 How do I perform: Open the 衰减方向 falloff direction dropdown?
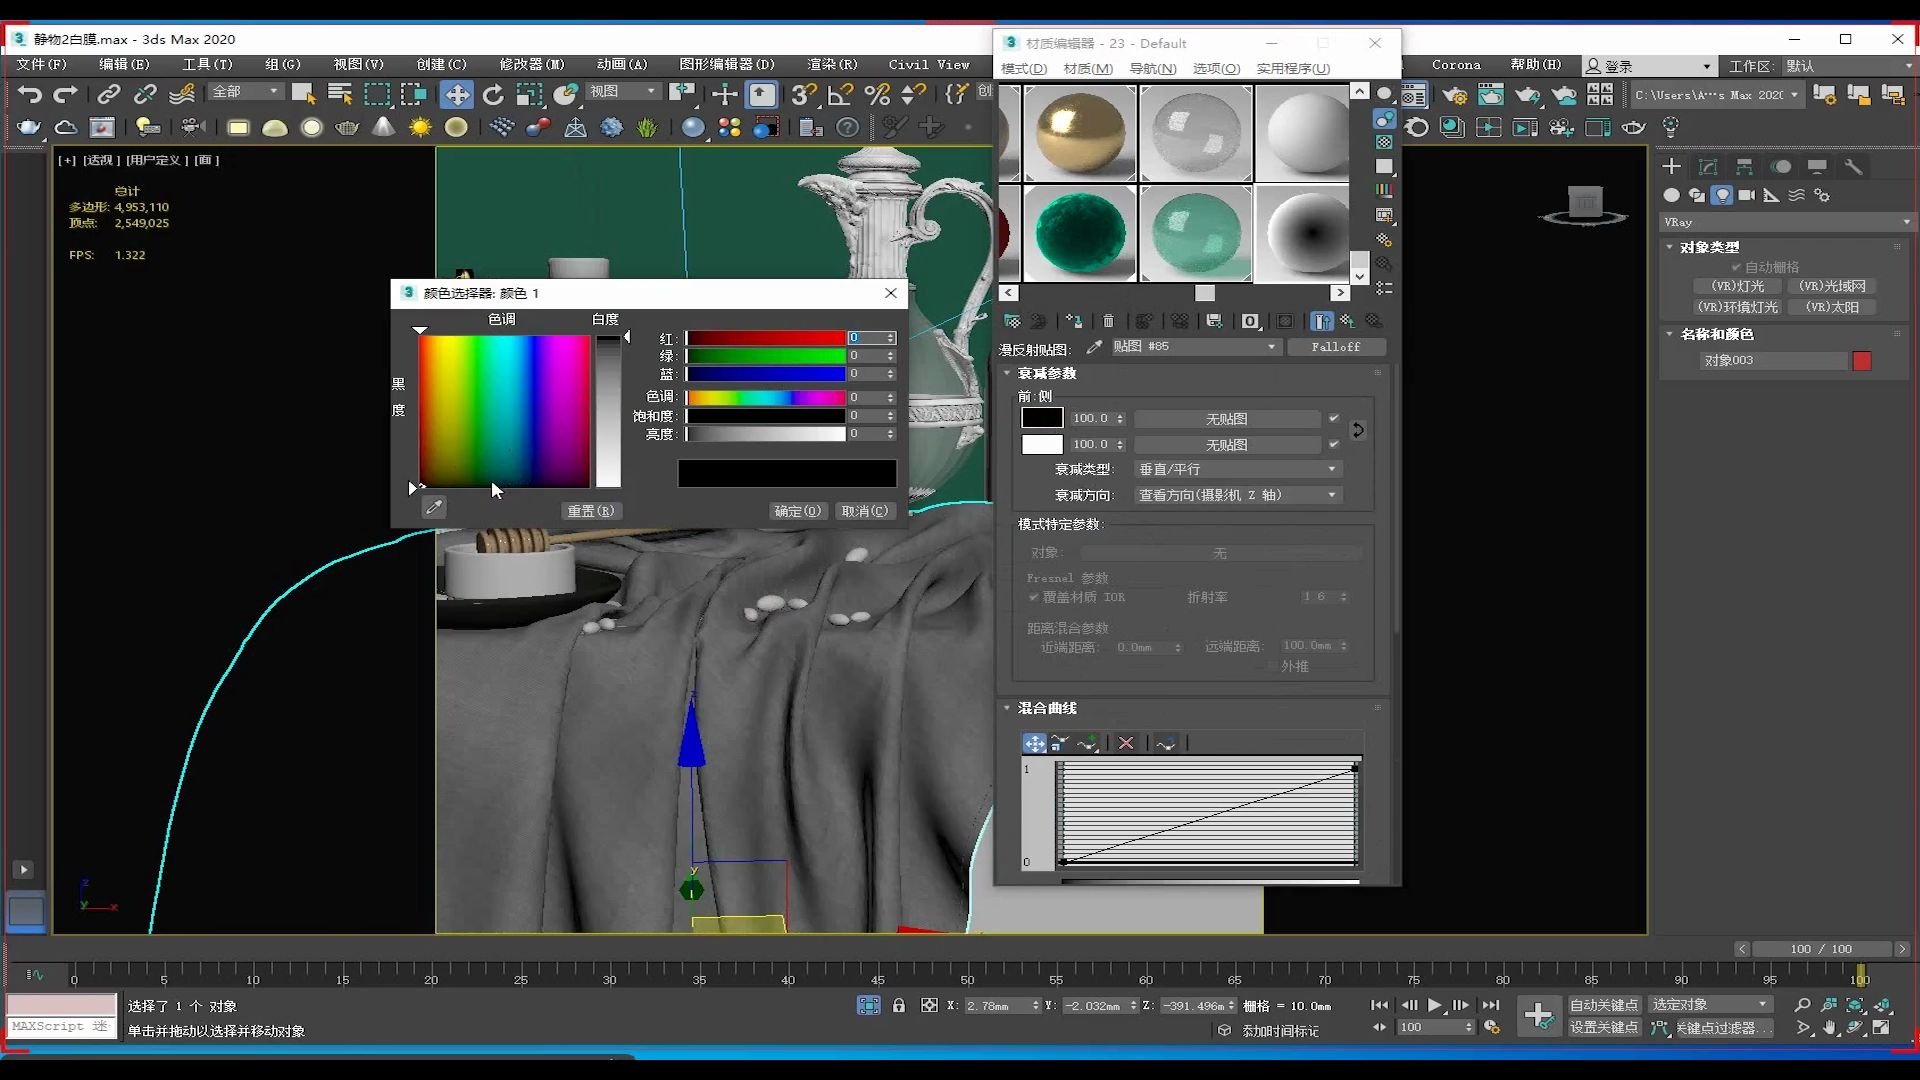click(x=1237, y=495)
